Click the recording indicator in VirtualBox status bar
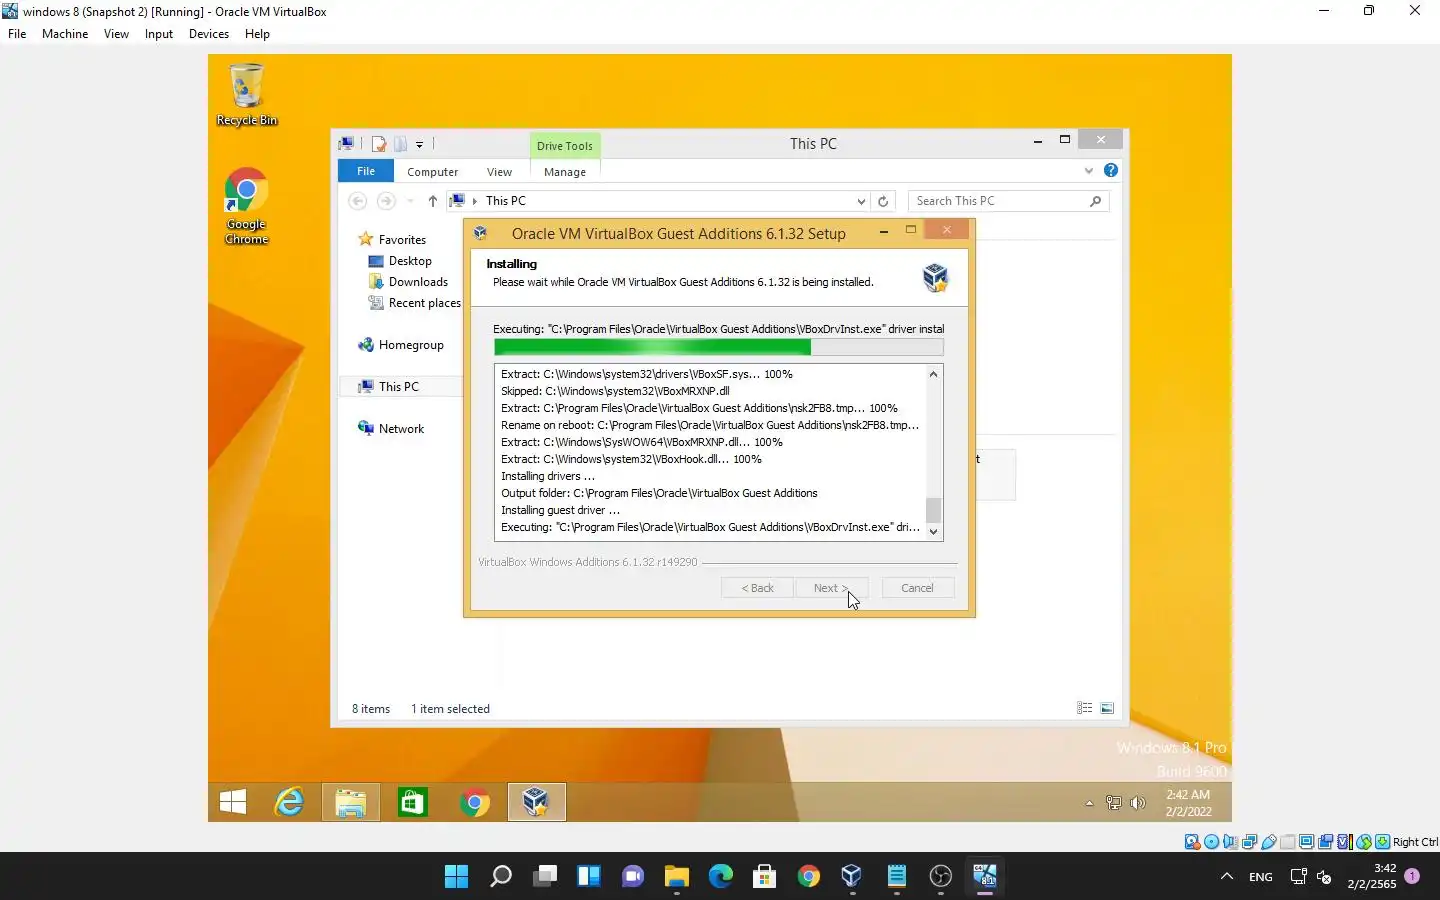 tap(1326, 842)
